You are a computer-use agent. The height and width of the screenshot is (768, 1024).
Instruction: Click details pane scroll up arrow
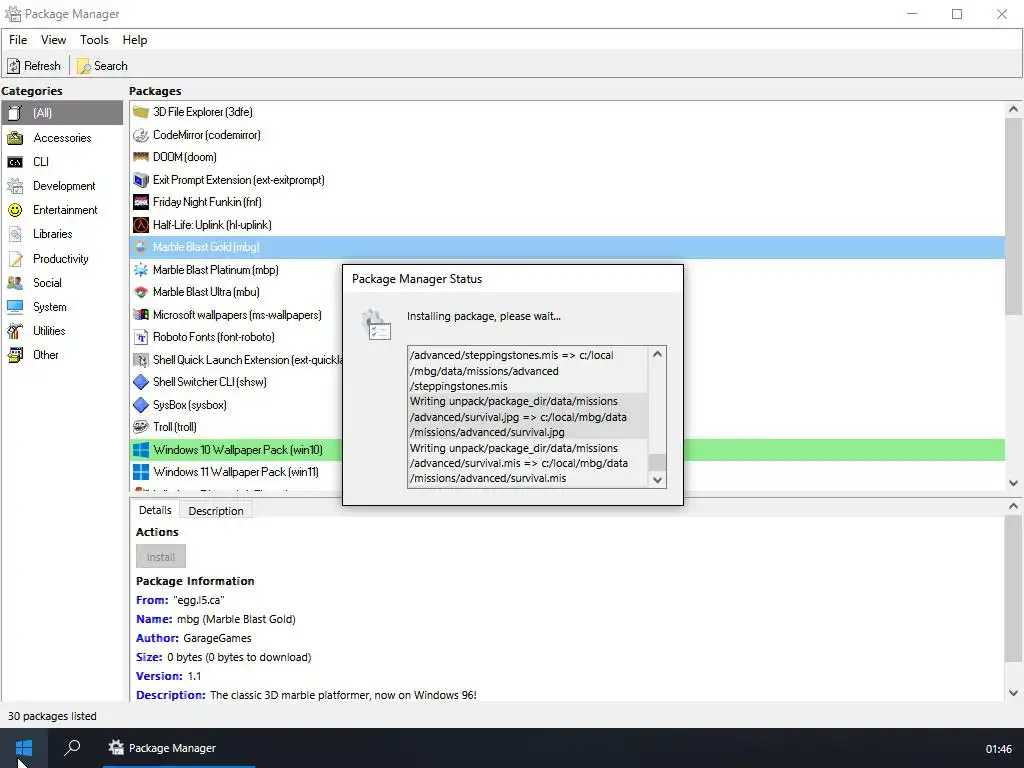click(x=1014, y=506)
